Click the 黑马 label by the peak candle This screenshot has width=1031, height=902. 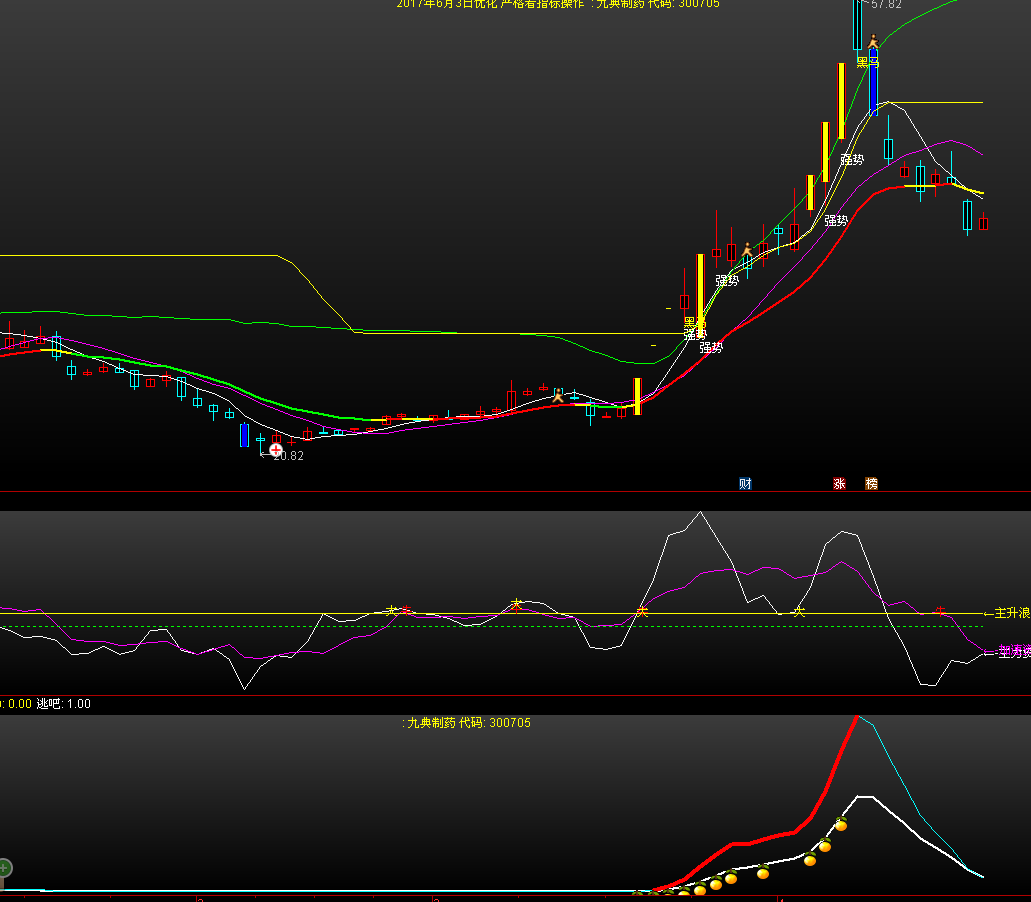pos(867,62)
